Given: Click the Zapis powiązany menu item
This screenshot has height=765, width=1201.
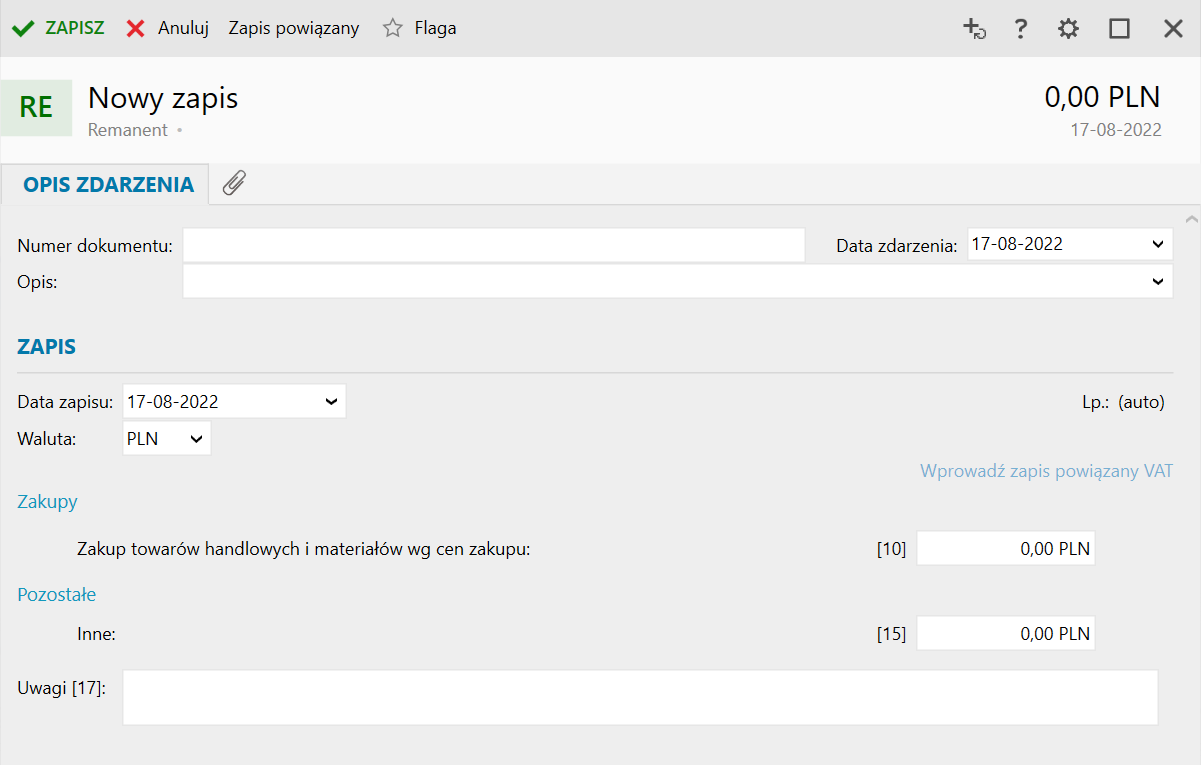Looking at the screenshot, I should point(293,28).
